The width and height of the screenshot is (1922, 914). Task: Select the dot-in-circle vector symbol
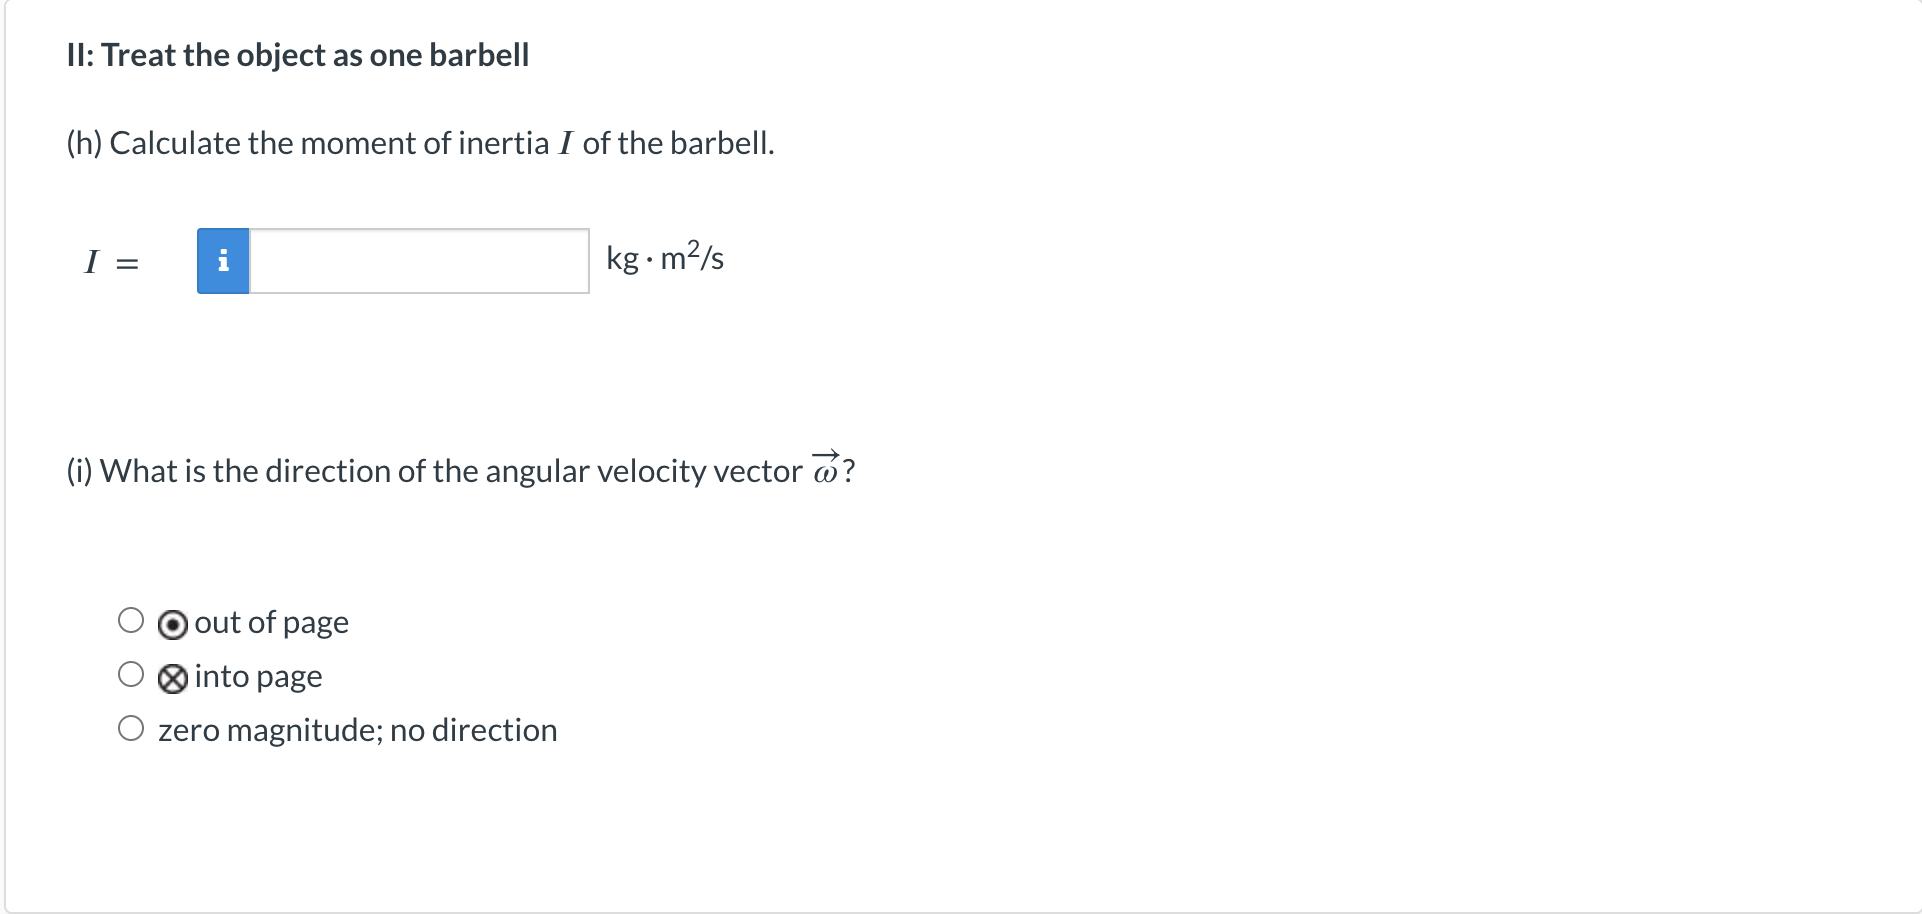(x=172, y=622)
